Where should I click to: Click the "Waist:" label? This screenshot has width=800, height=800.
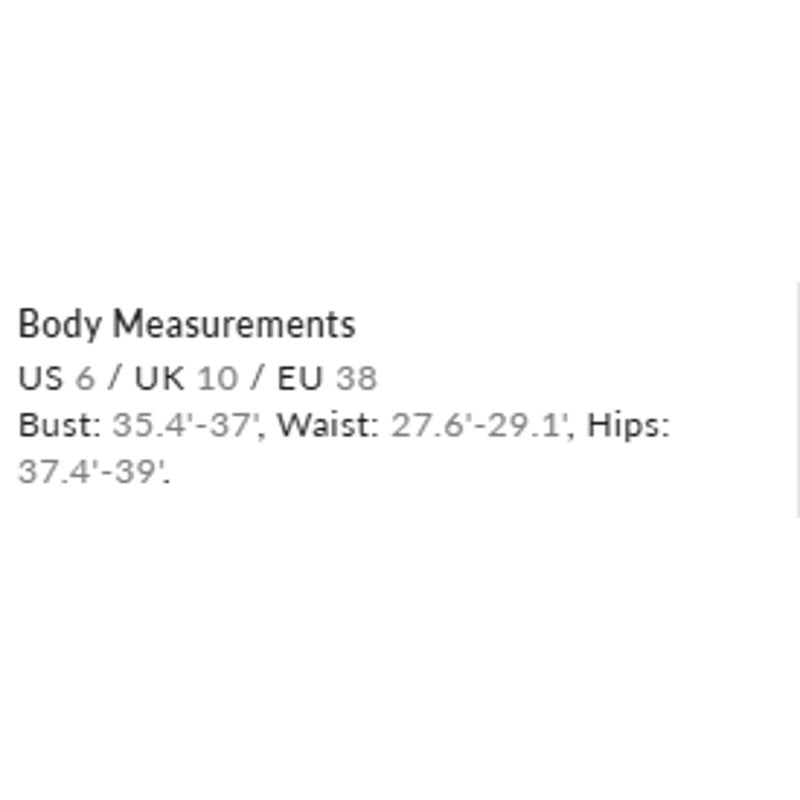coord(328,425)
